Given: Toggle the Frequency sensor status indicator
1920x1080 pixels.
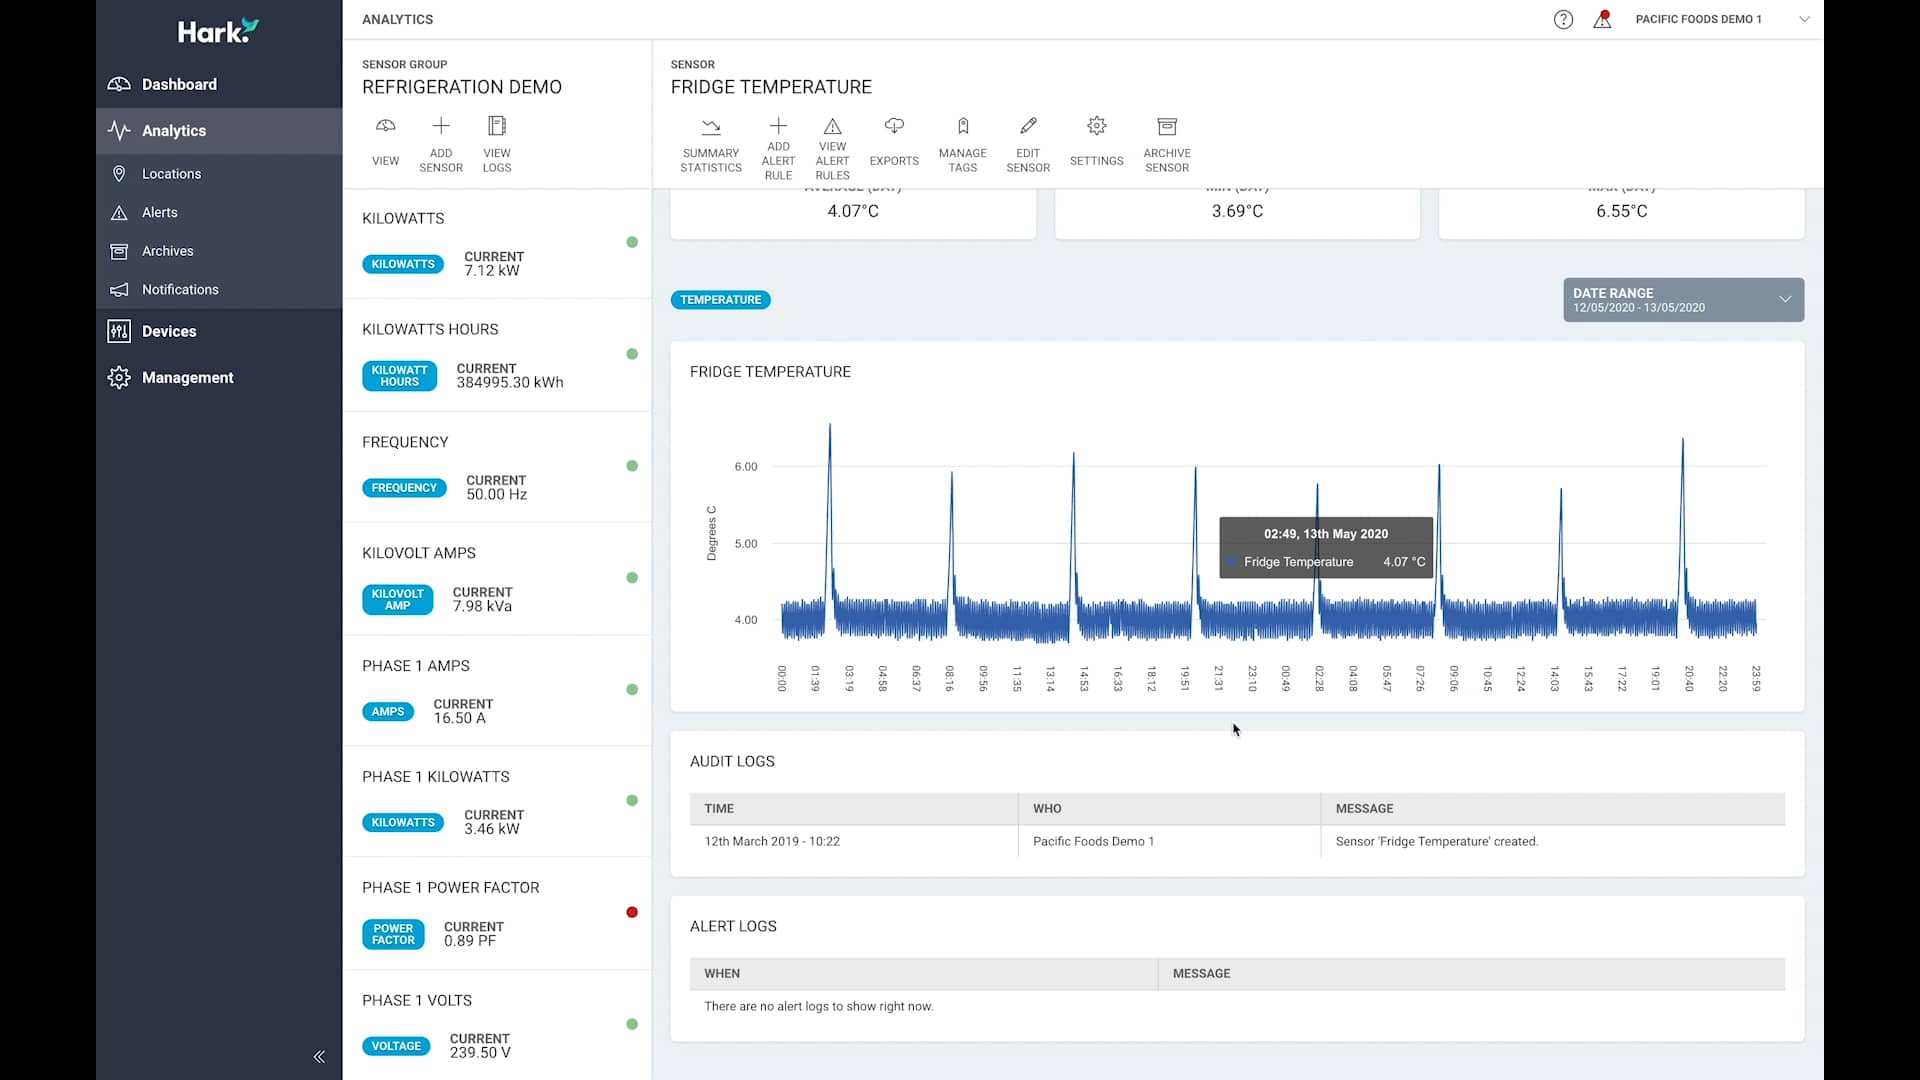Looking at the screenshot, I should 632,465.
